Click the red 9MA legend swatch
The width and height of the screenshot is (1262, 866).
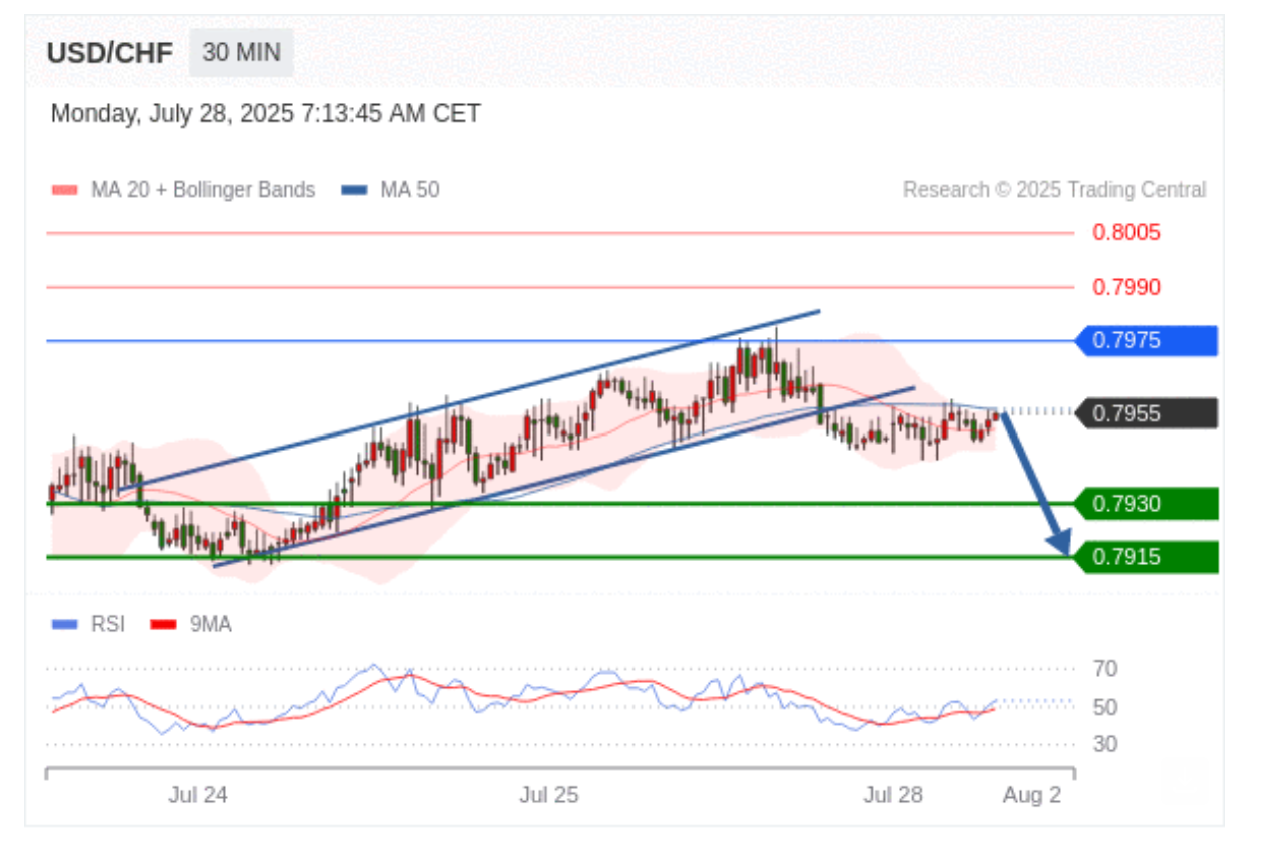[x=163, y=625]
